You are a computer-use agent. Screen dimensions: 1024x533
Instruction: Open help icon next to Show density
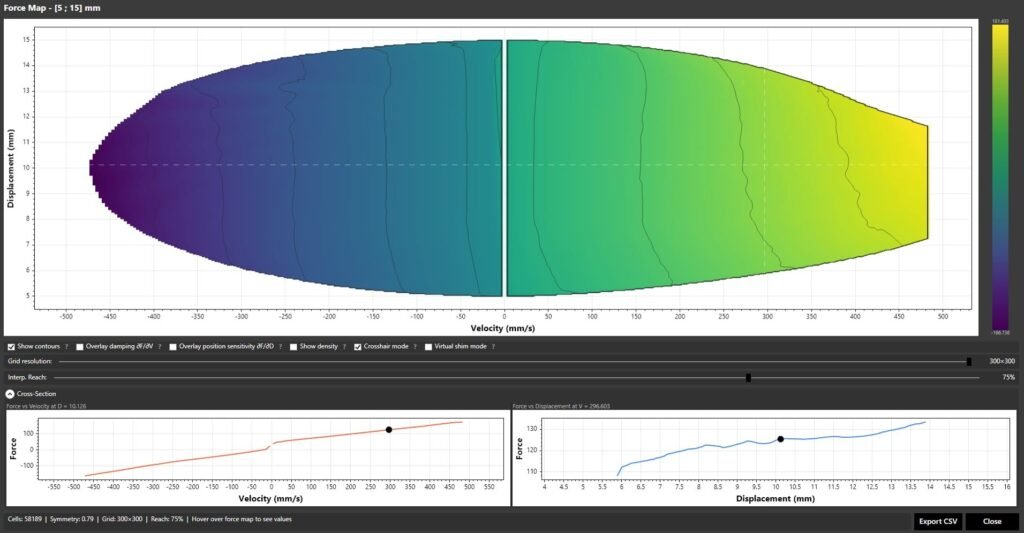coord(344,347)
